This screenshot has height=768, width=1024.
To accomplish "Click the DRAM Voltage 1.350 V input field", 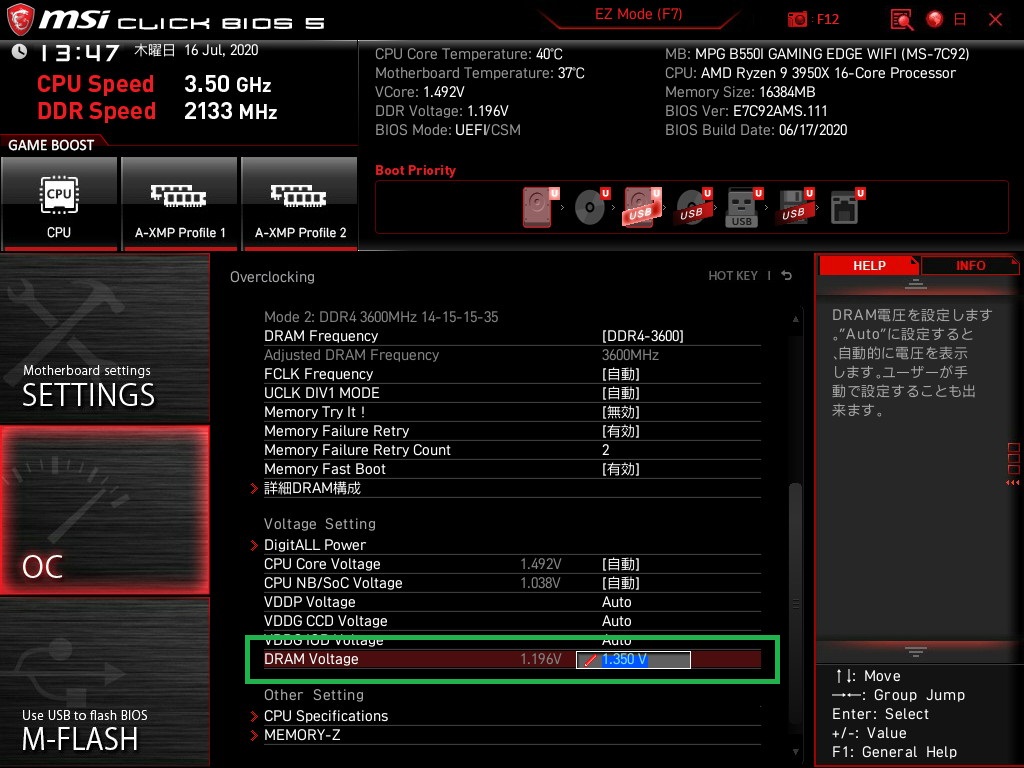I will point(633,660).
